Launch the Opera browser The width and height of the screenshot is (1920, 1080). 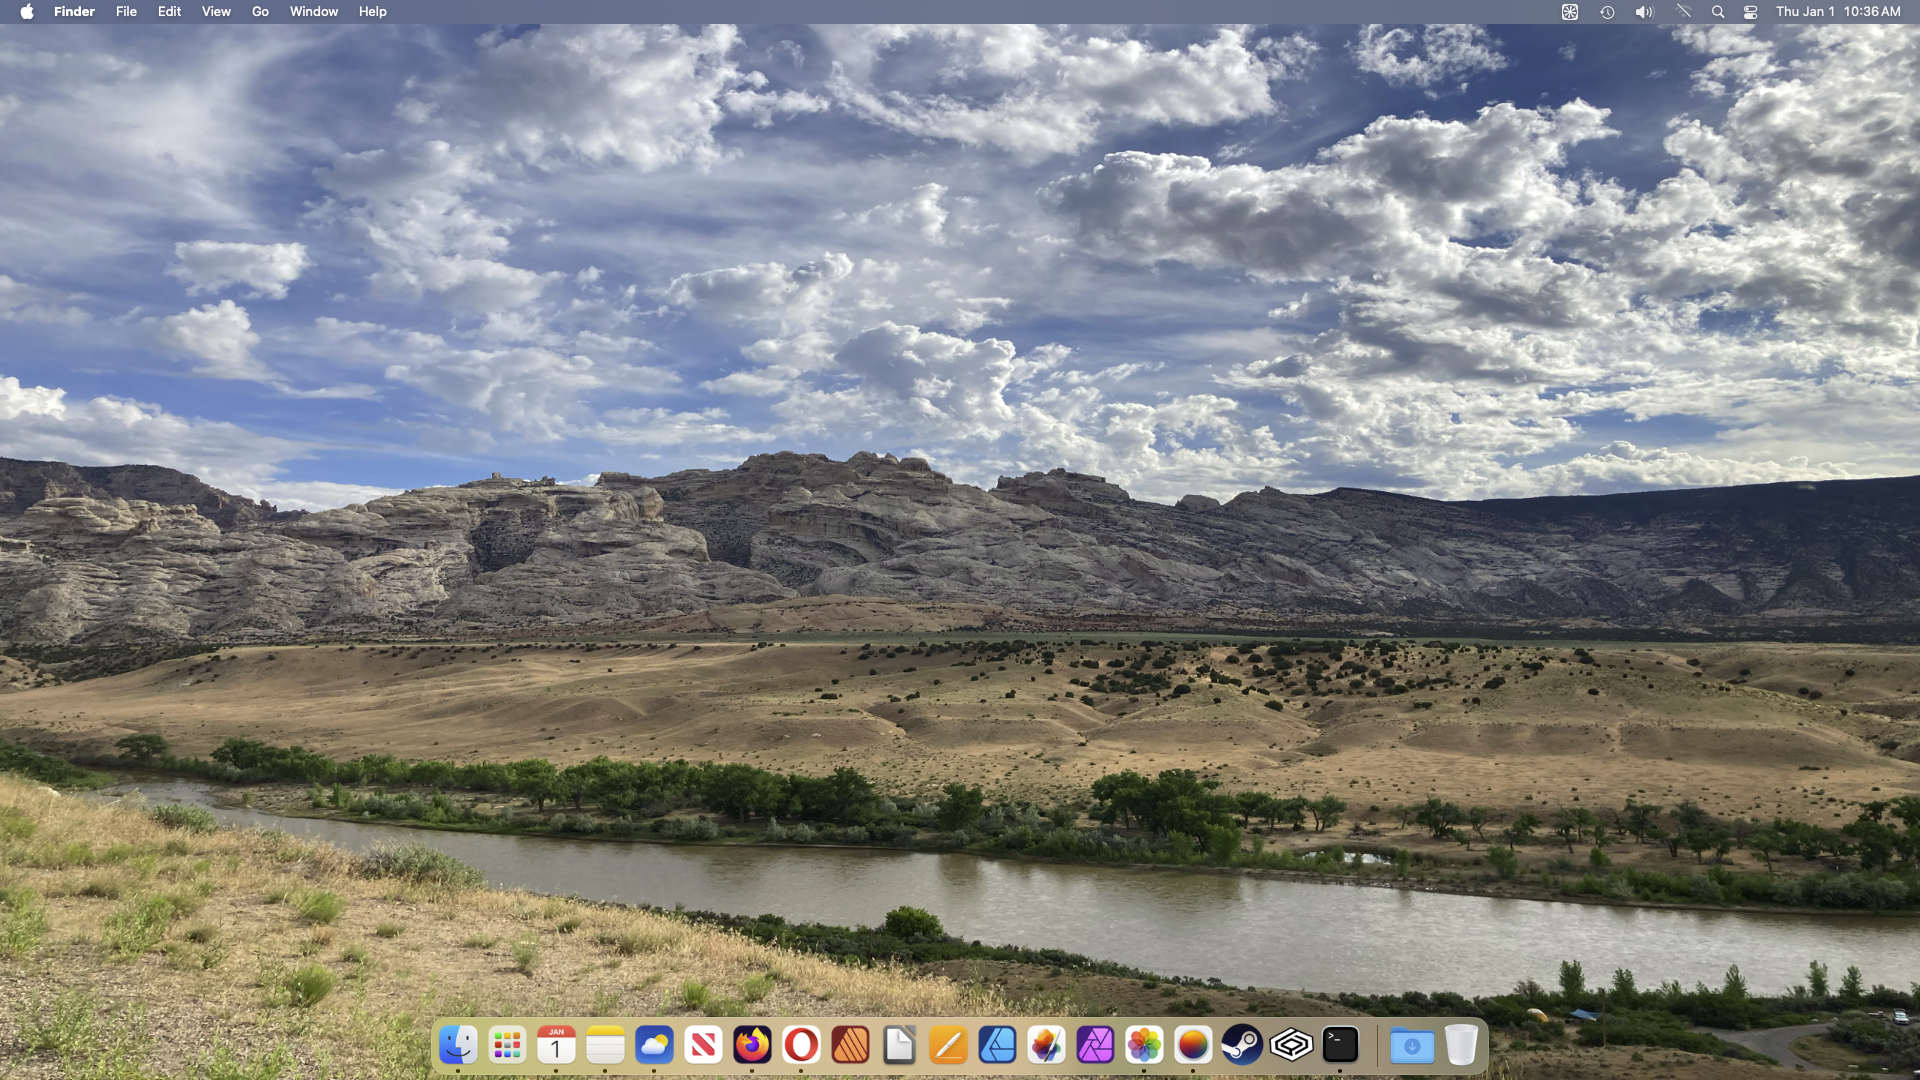coord(801,1046)
